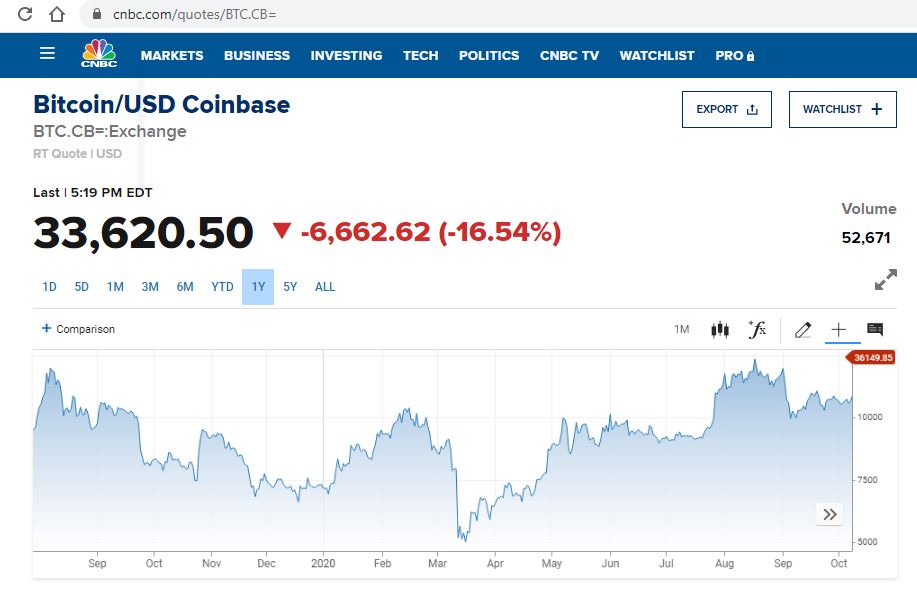Image resolution: width=917 pixels, height=597 pixels.
Task: Reload the page in the browser
Action: (26, 15)
